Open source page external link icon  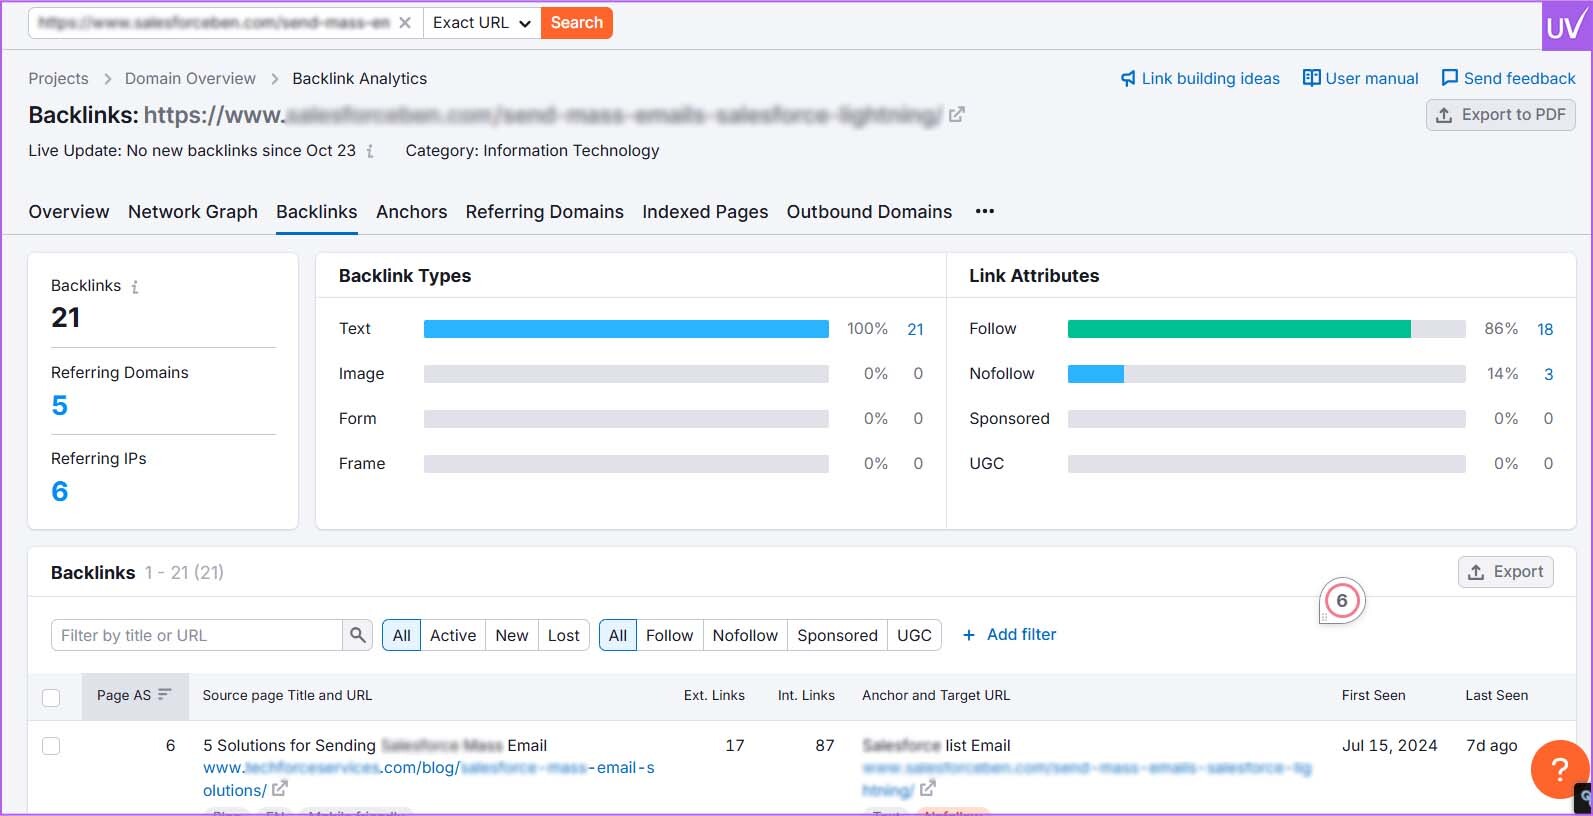(280, 789)
